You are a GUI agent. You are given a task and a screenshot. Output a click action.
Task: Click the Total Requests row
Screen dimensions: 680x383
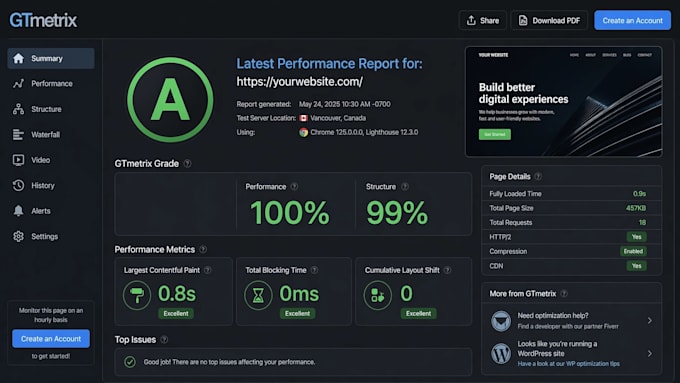[x=572, y=223]
